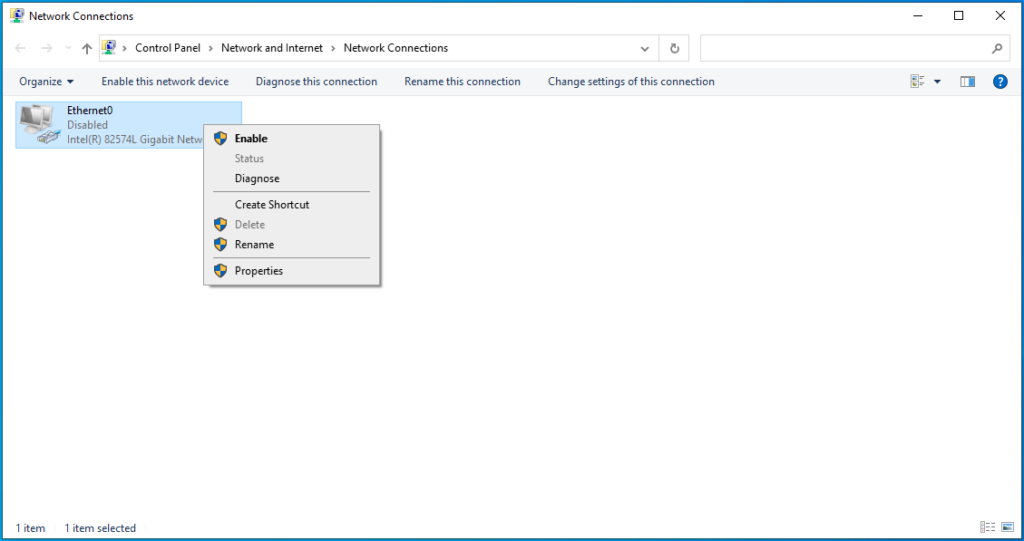The height and width of the screenshot is (541, 1024).
Task: Go forward with the forward arrow
Action: [47, 48]
